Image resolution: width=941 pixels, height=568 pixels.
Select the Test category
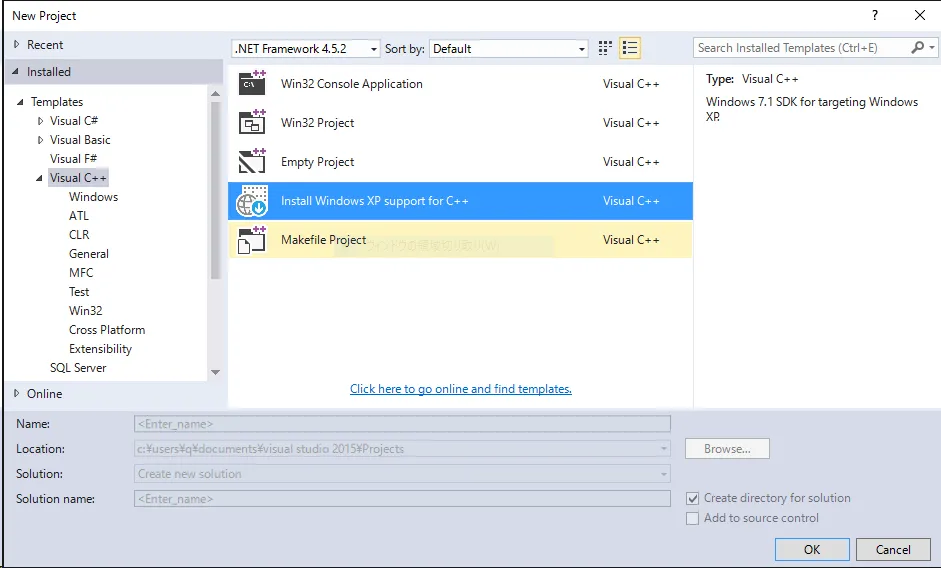click(79, 292)
